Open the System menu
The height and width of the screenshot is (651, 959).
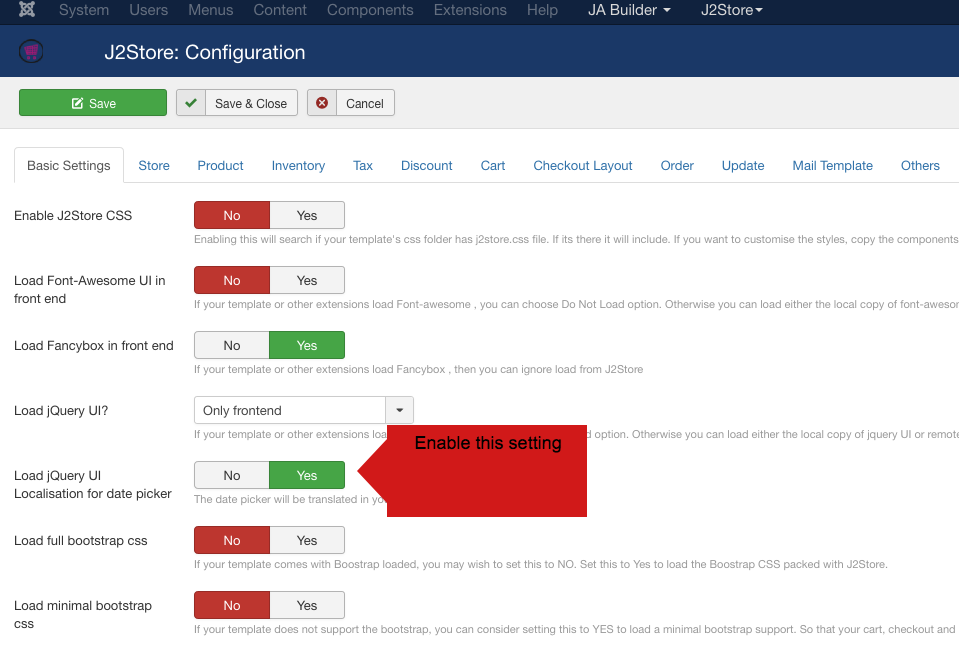click(x=84, y=10)
